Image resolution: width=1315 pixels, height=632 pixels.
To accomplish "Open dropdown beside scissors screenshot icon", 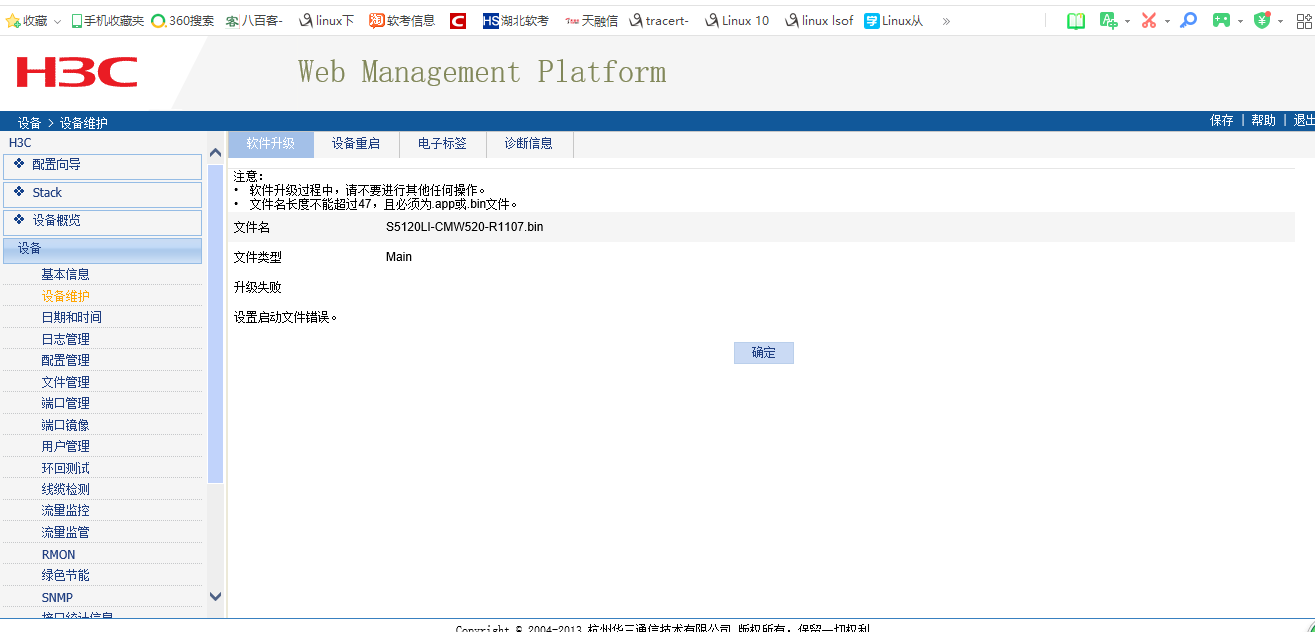I will click(x=1167, y=22).
